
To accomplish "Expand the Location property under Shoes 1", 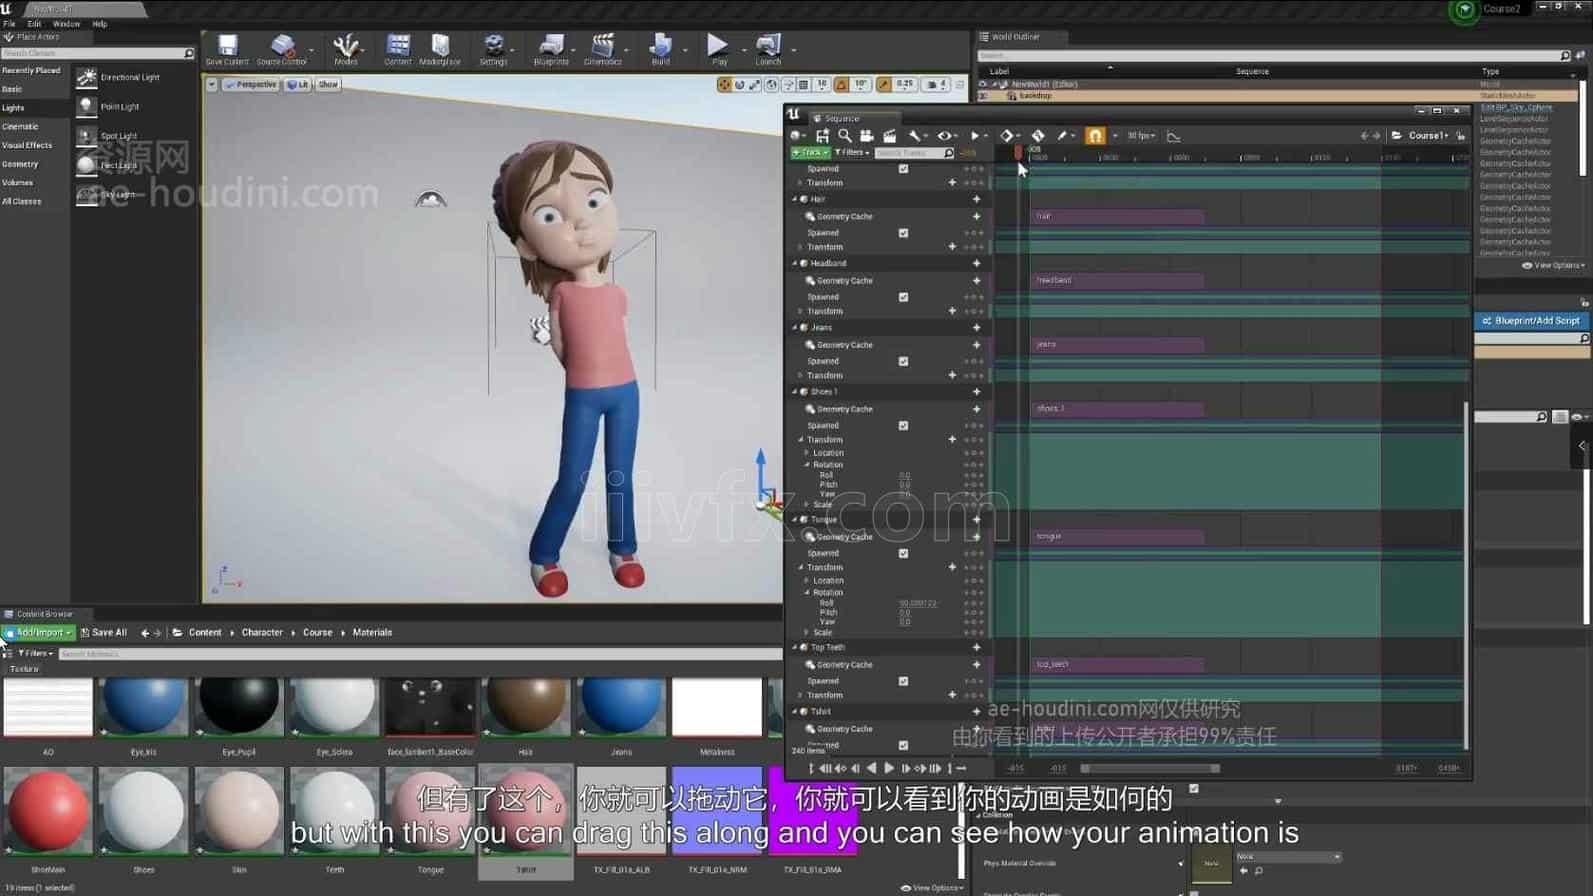I will tap(807, 453).
